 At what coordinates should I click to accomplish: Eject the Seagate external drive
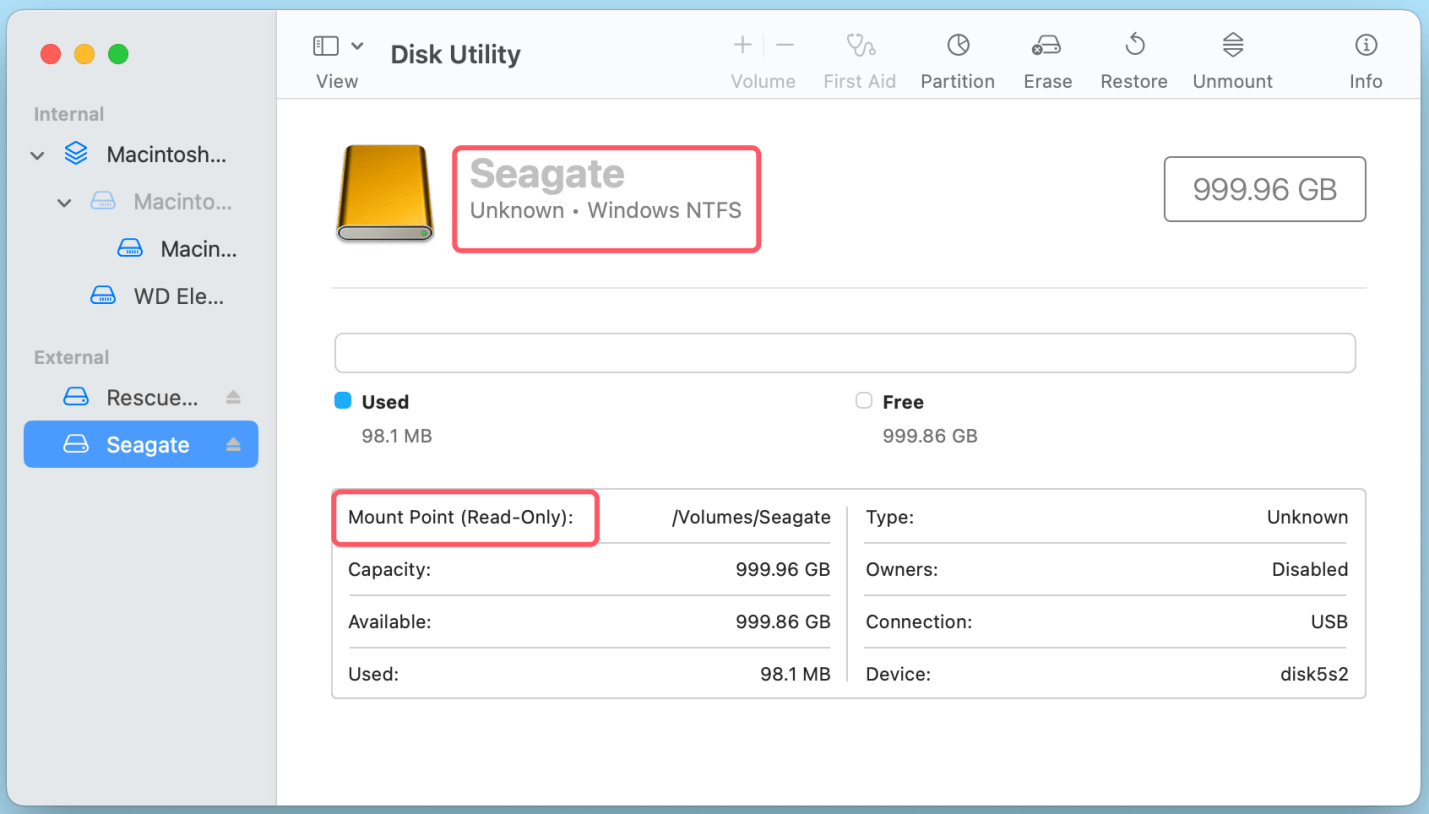pos(233,444)
